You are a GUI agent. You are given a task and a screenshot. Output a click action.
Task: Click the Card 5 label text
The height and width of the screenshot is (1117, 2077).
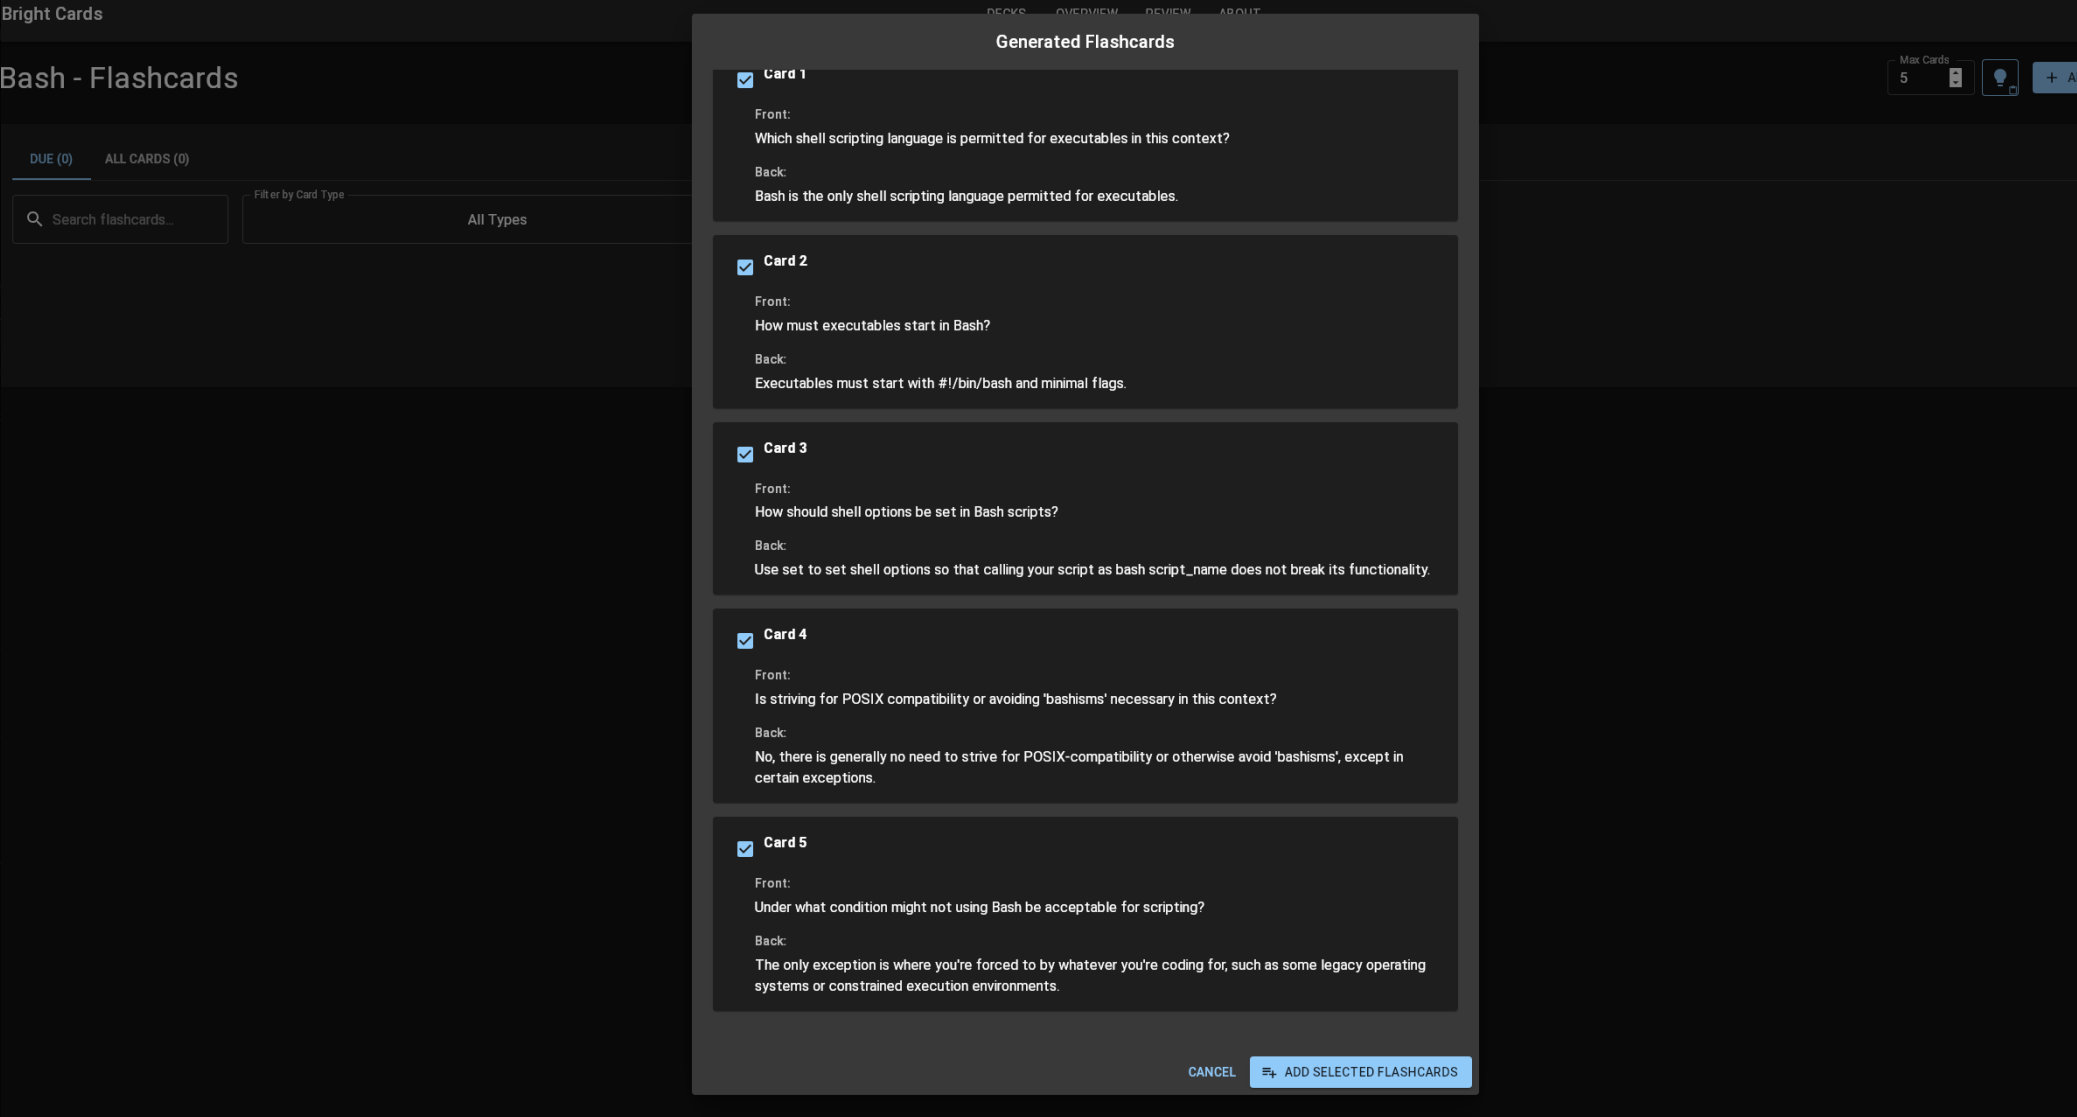(785, 842)
